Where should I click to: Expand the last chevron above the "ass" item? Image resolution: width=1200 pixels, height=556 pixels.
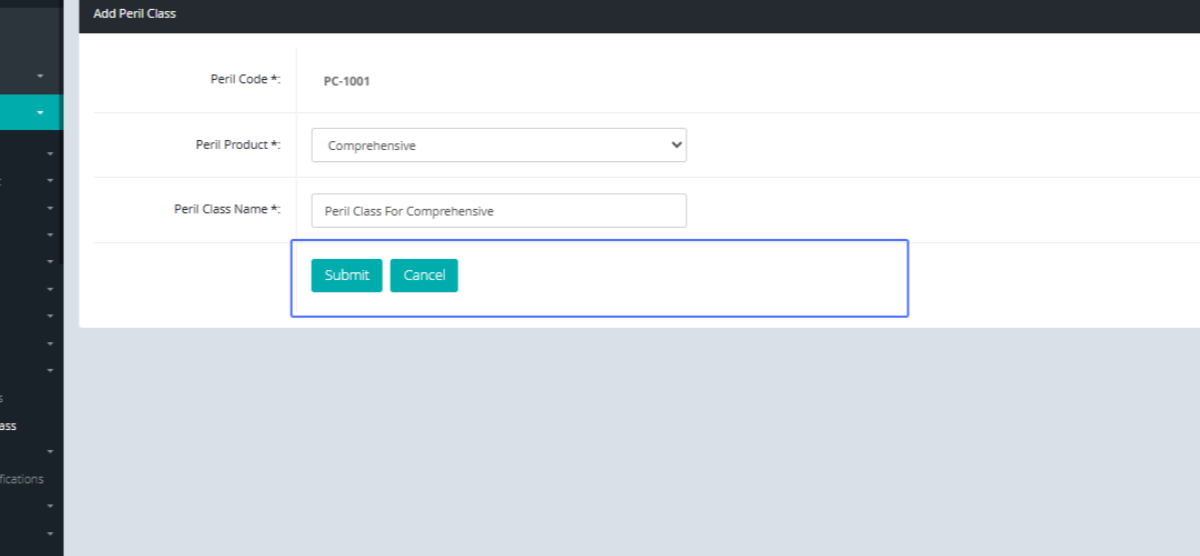50,371
